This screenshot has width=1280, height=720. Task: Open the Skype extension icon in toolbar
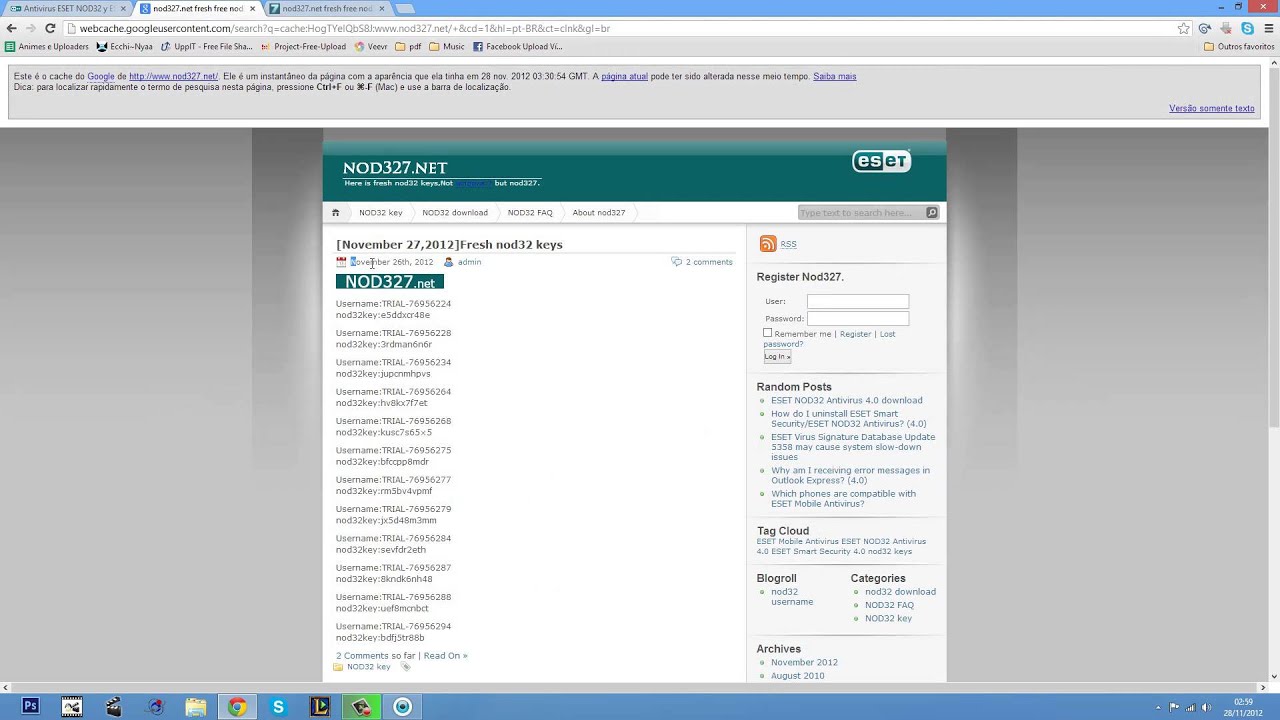pos(1247,28)
